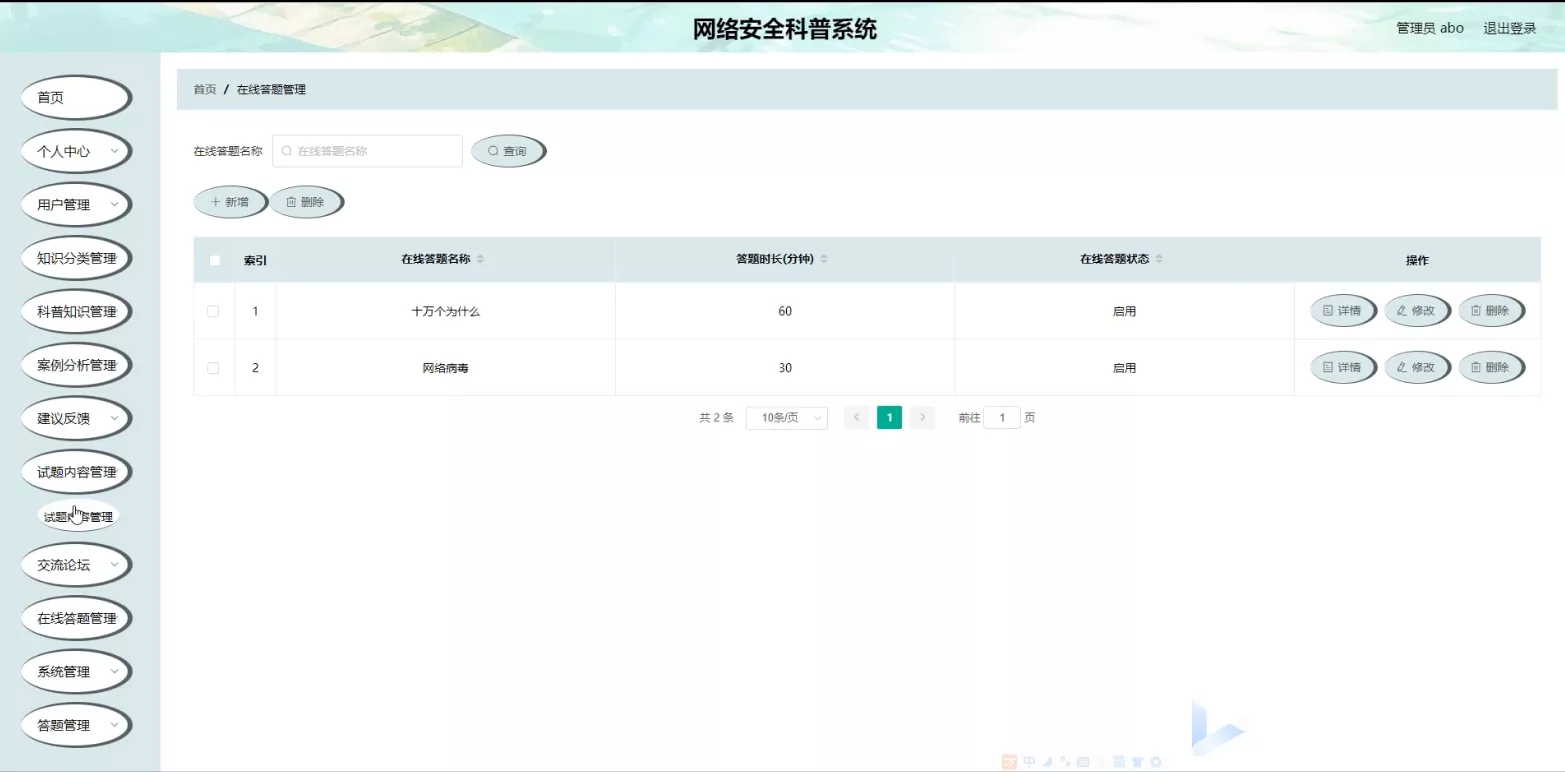
Task: Click 退出登录 at the top right
Action: coord(1510,28)
